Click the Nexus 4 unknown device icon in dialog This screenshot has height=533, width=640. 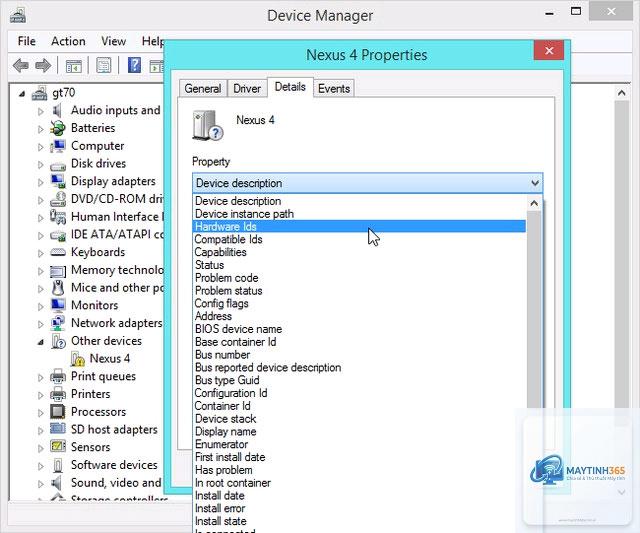pyautogui.click(x=207, y=126)
